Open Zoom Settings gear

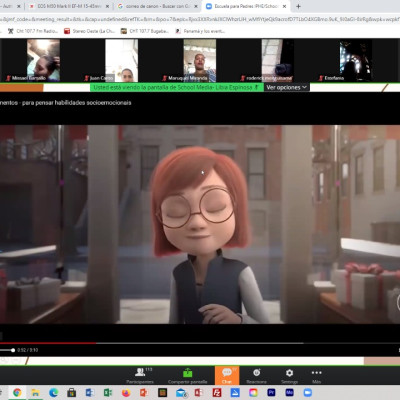(289, 376)
